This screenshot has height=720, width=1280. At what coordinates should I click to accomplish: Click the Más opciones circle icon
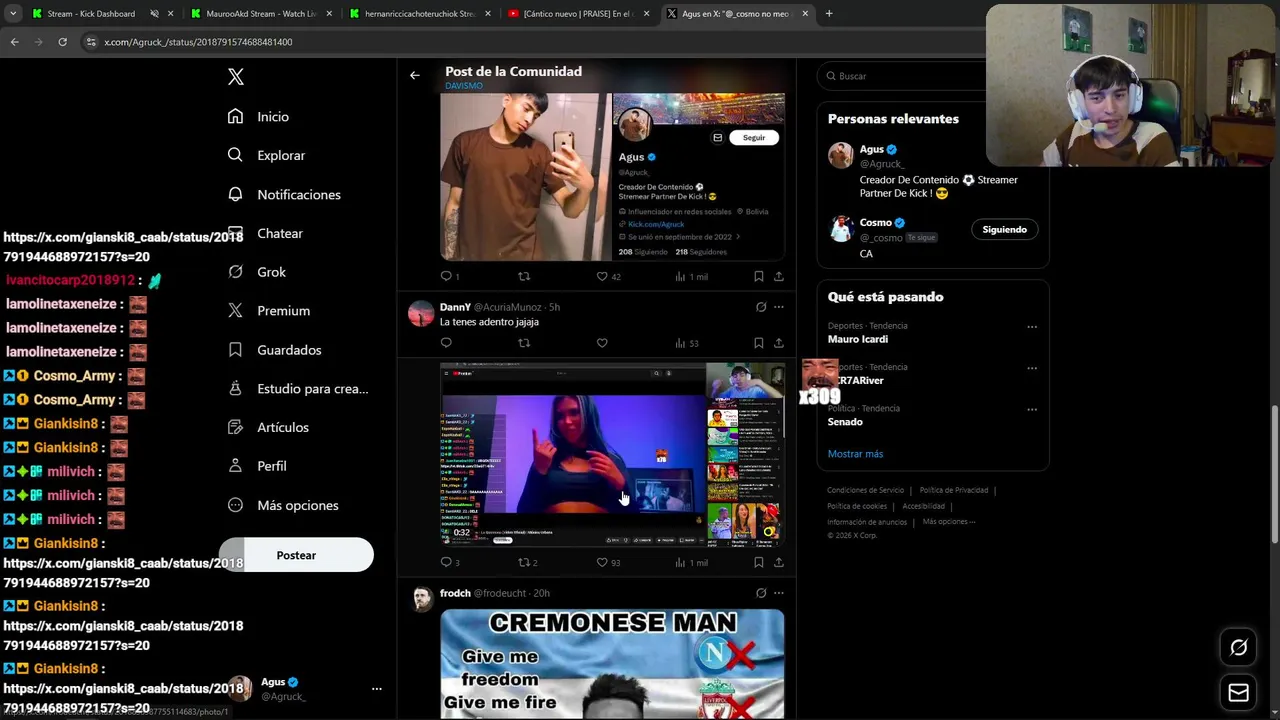tap(235, 505)
